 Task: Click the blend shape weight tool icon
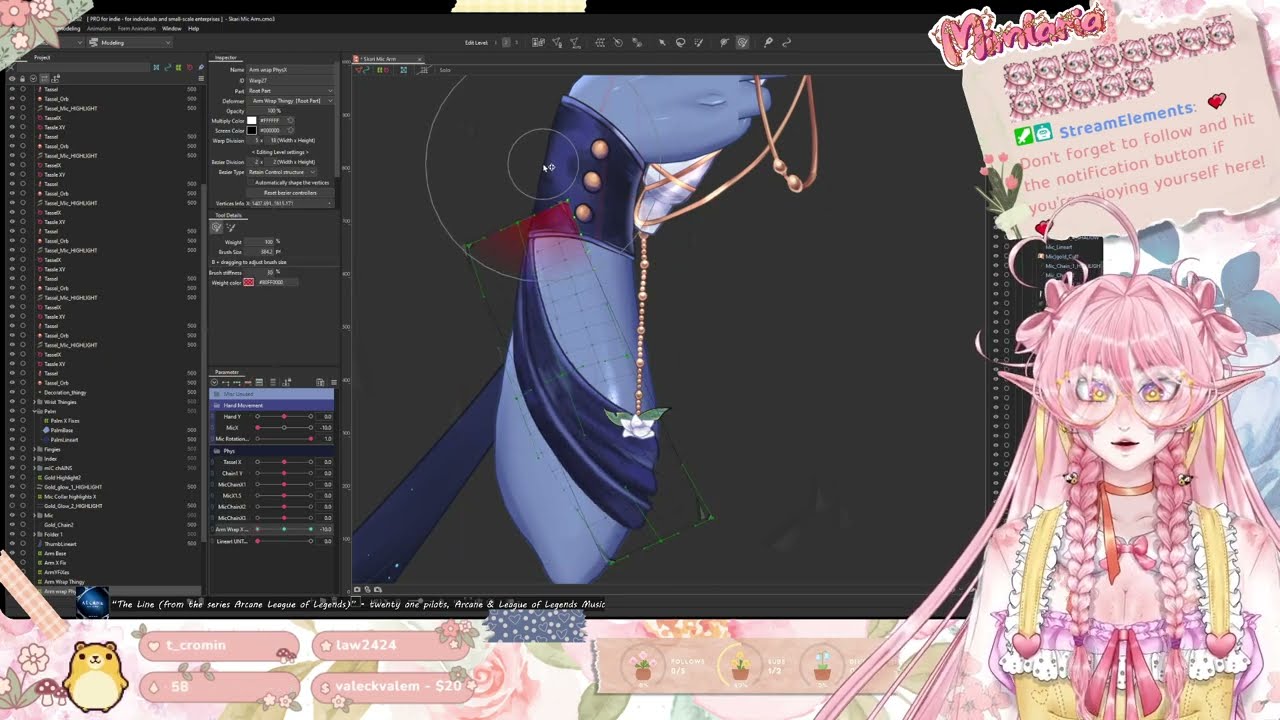click(636, 43)
